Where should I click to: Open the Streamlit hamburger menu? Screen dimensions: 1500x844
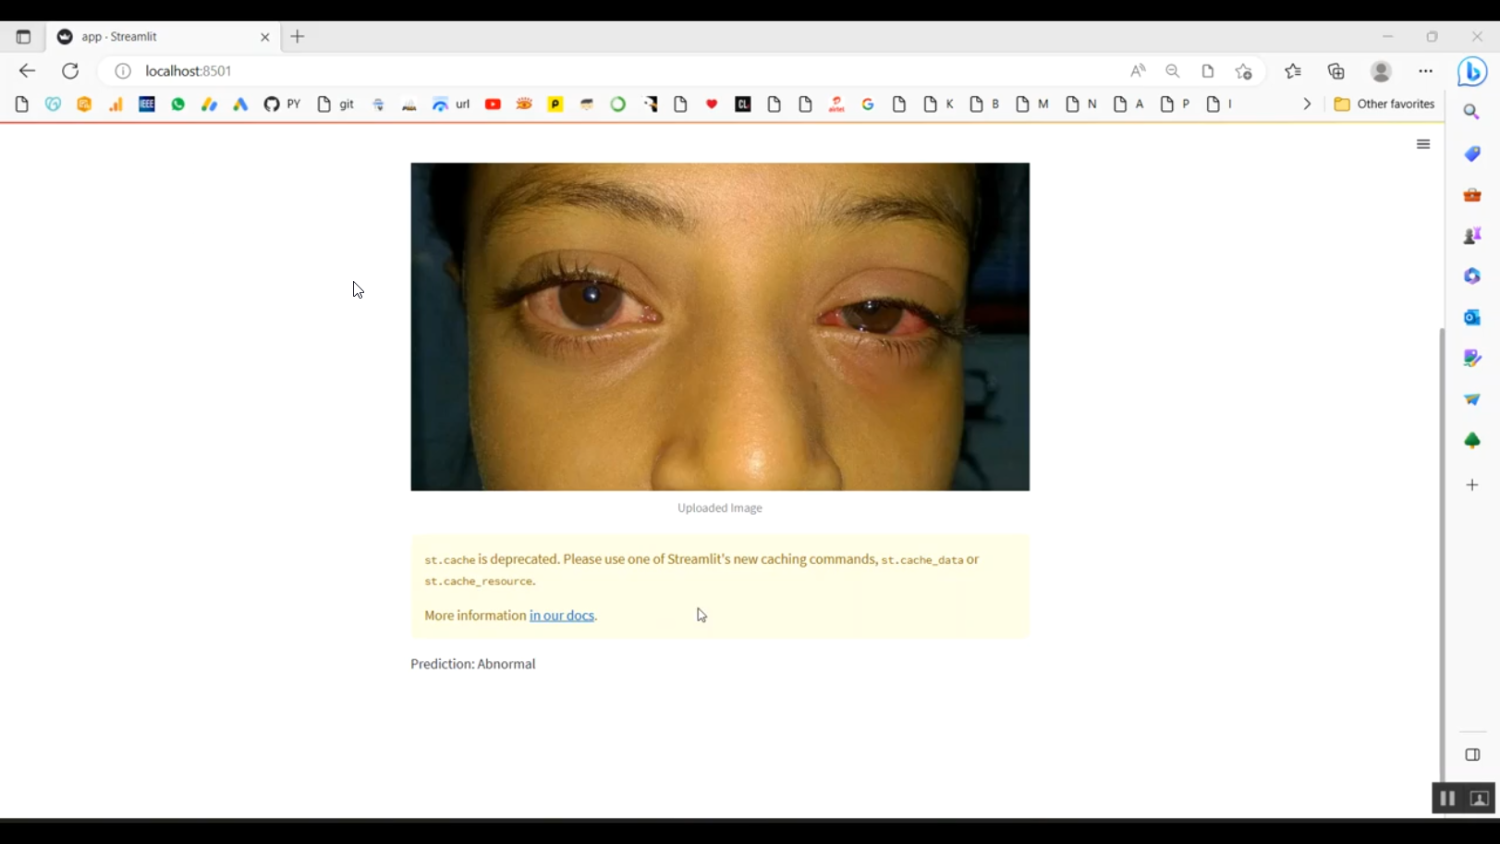pos(1423,144)
